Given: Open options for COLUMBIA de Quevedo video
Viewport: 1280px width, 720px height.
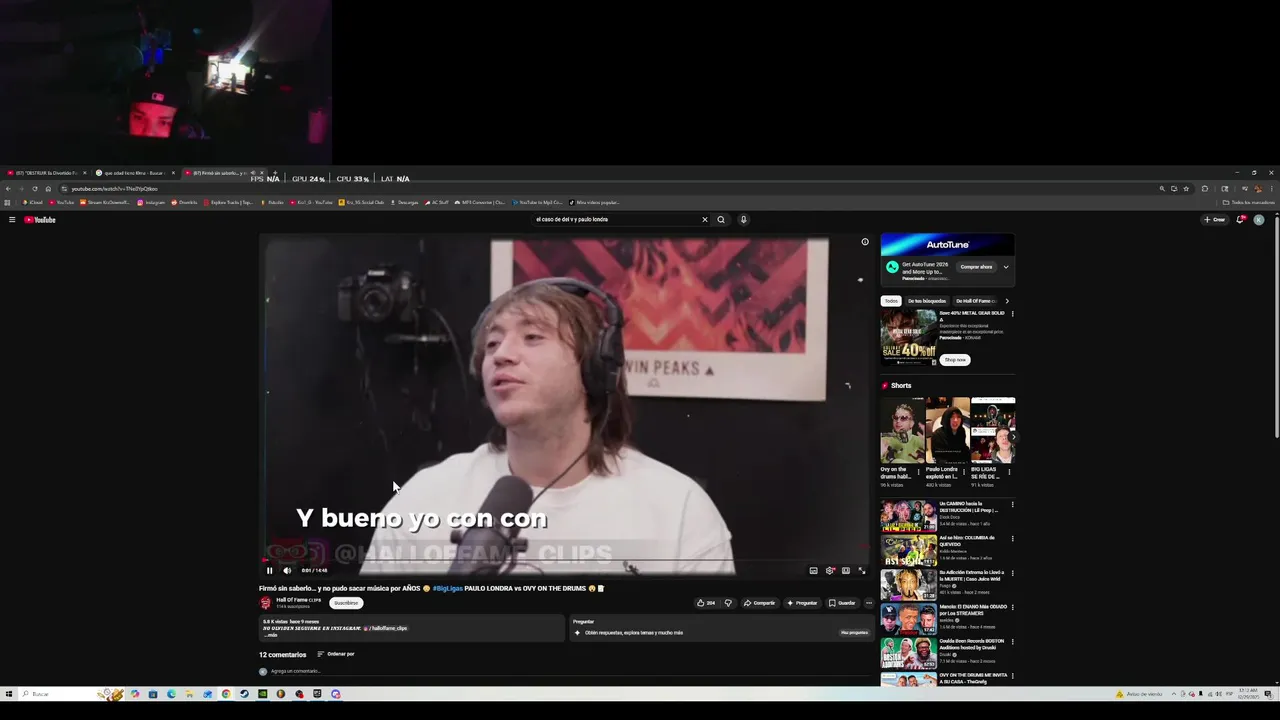Looking at the screenshot, I should coord(1012,539).
